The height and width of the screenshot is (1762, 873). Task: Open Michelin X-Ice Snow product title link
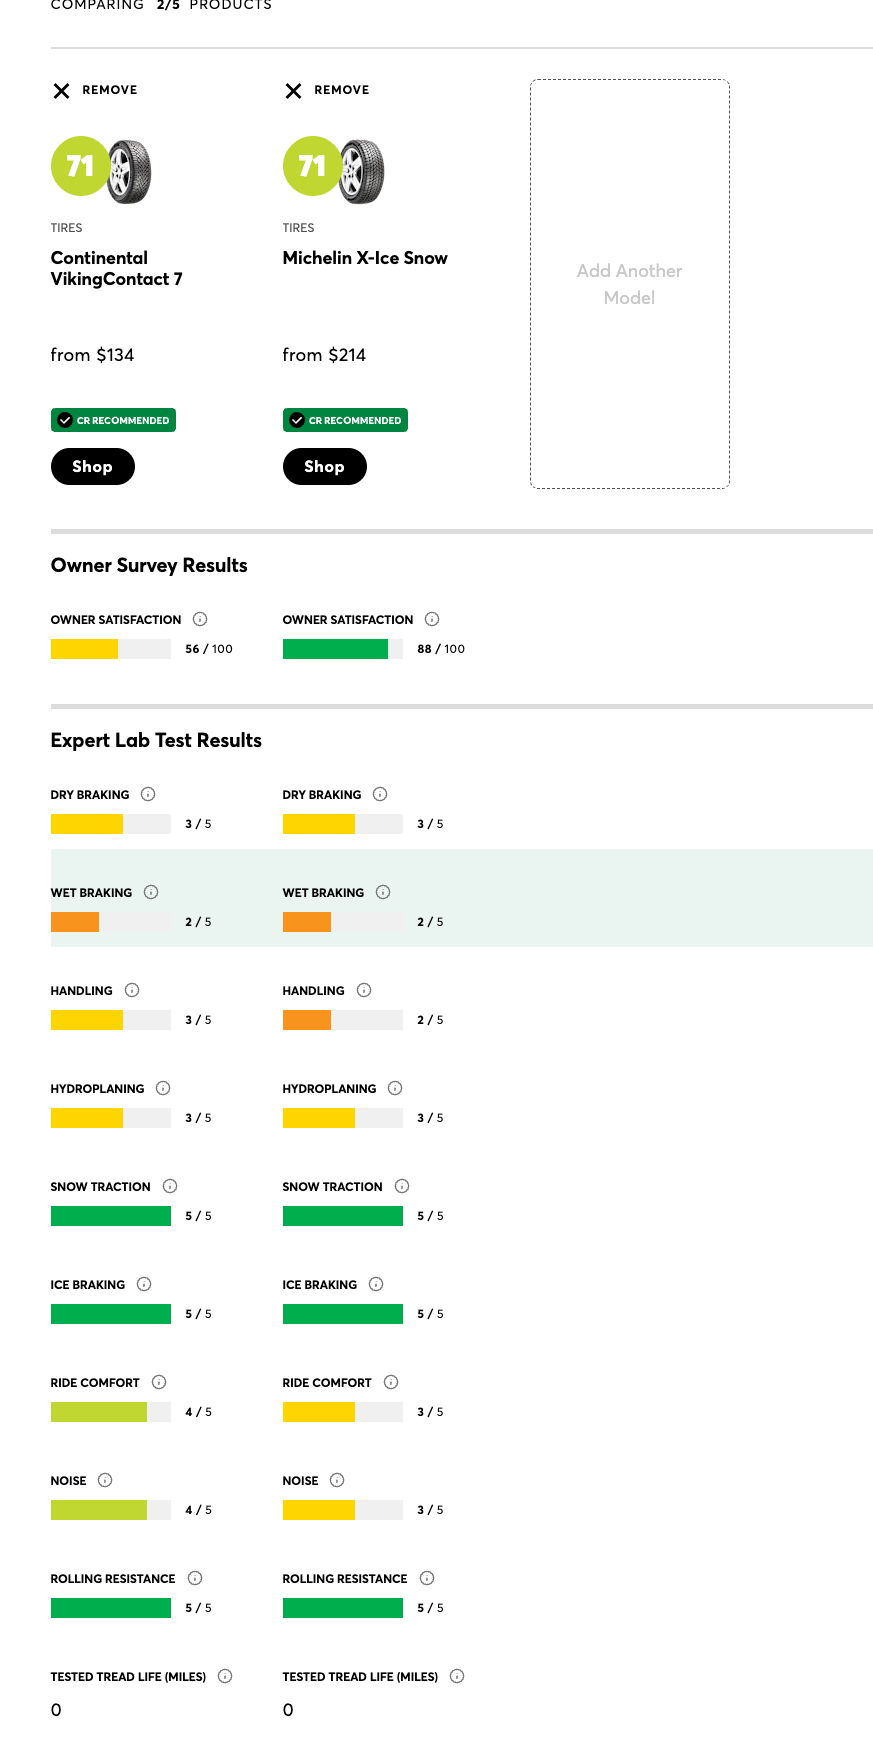coord(365,258)
